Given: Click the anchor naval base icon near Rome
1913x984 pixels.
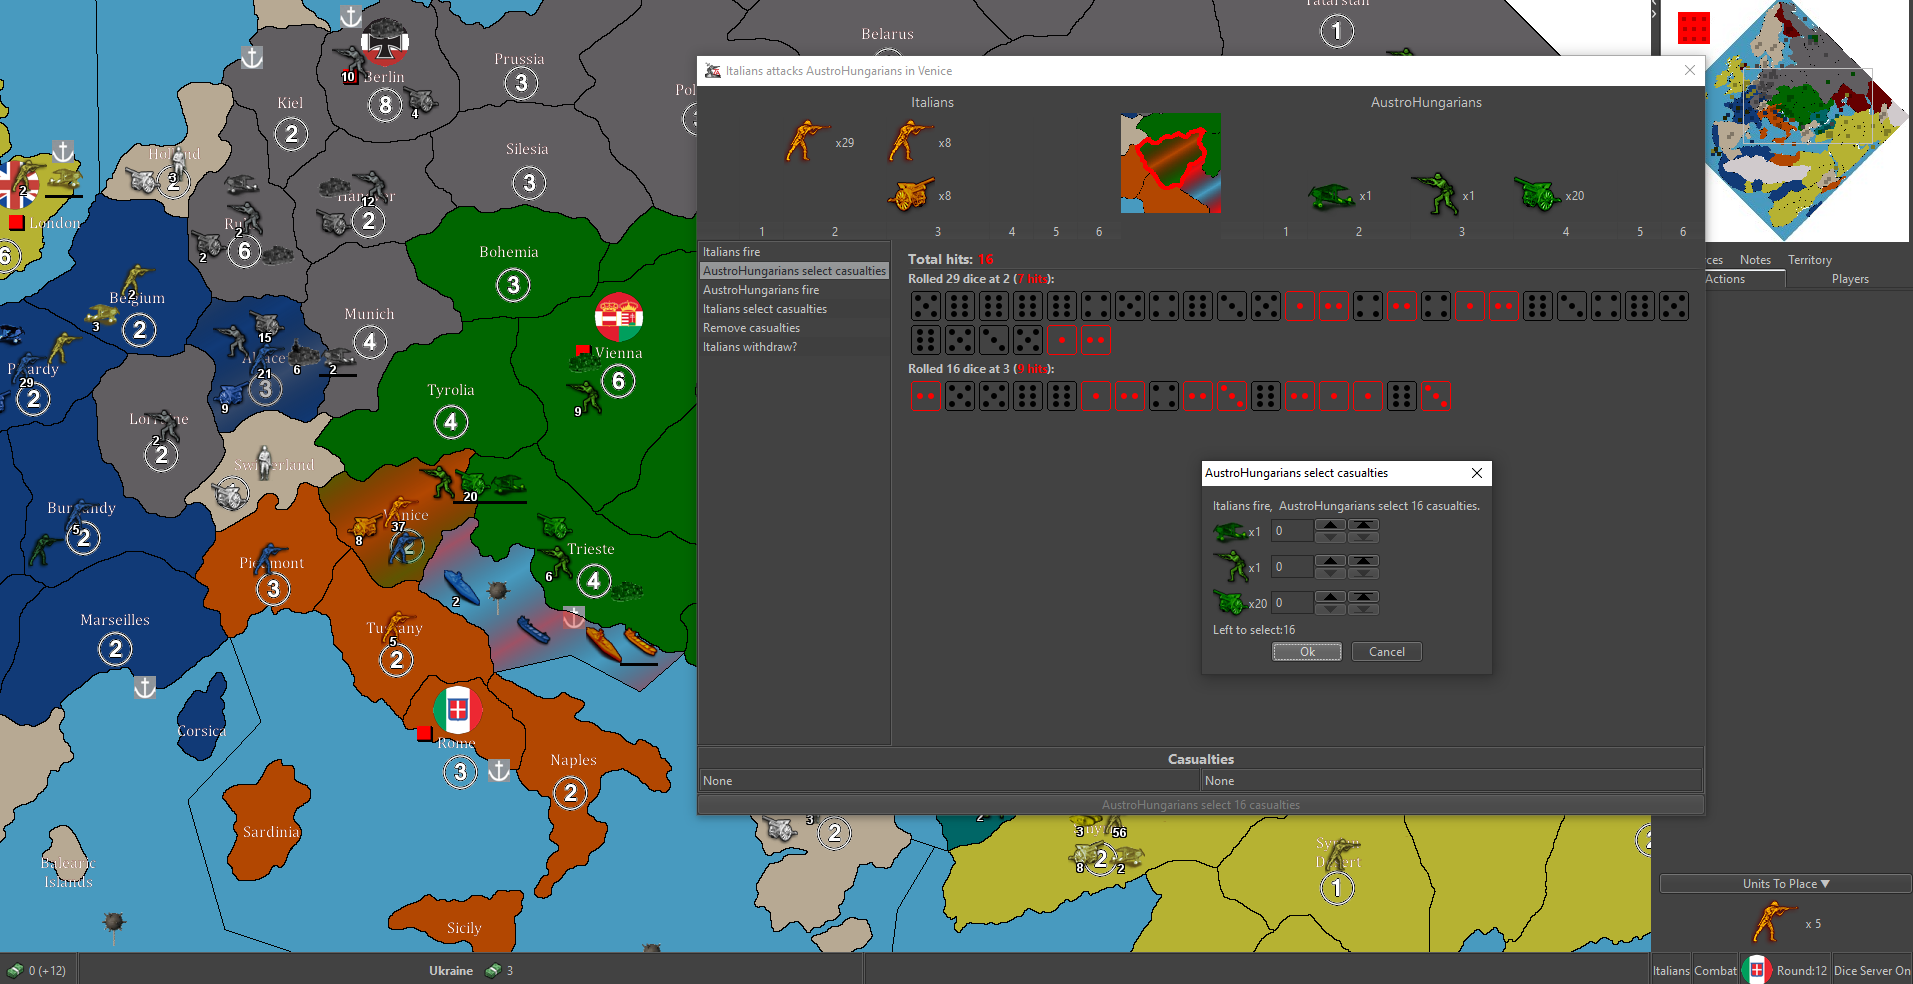Looking at the screenshot, I should [499, 771].
